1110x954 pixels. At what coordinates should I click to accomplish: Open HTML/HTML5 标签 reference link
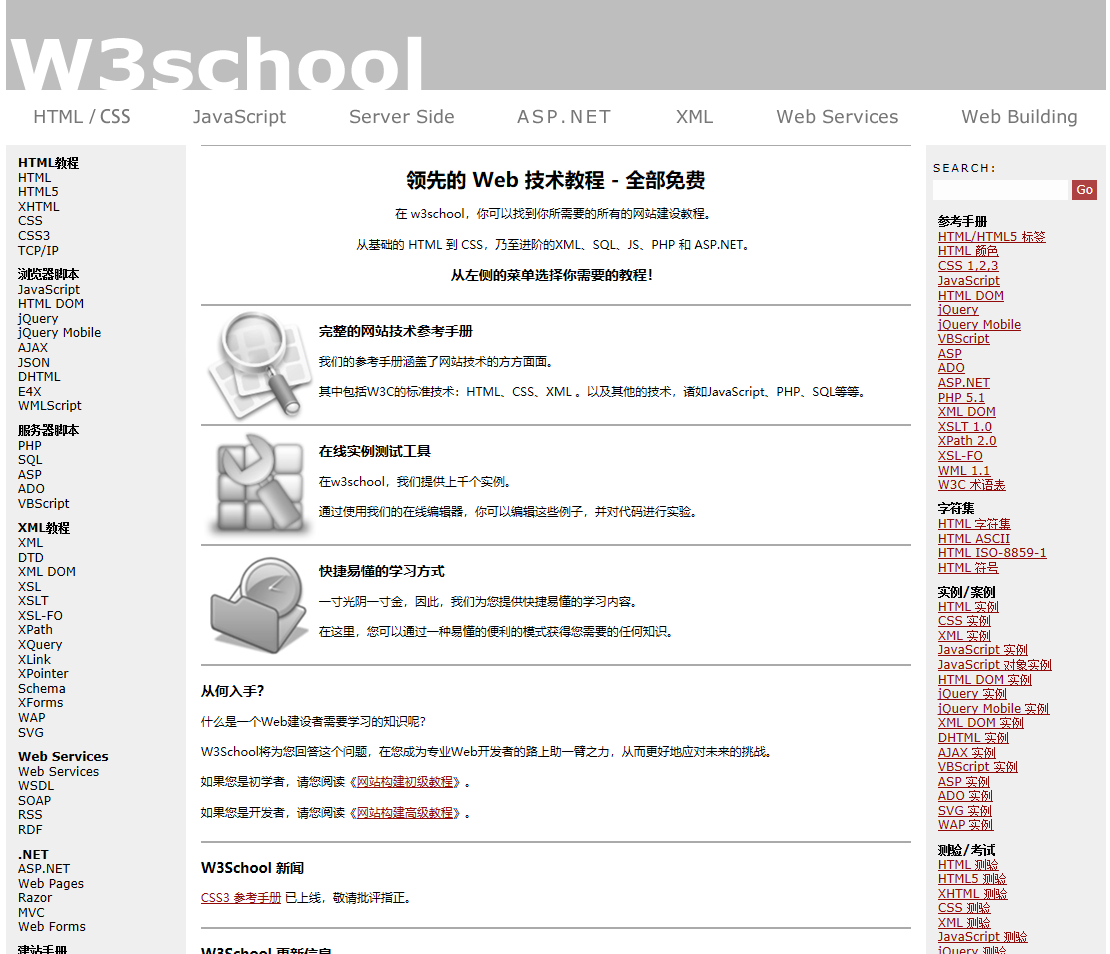pos(991,237)
